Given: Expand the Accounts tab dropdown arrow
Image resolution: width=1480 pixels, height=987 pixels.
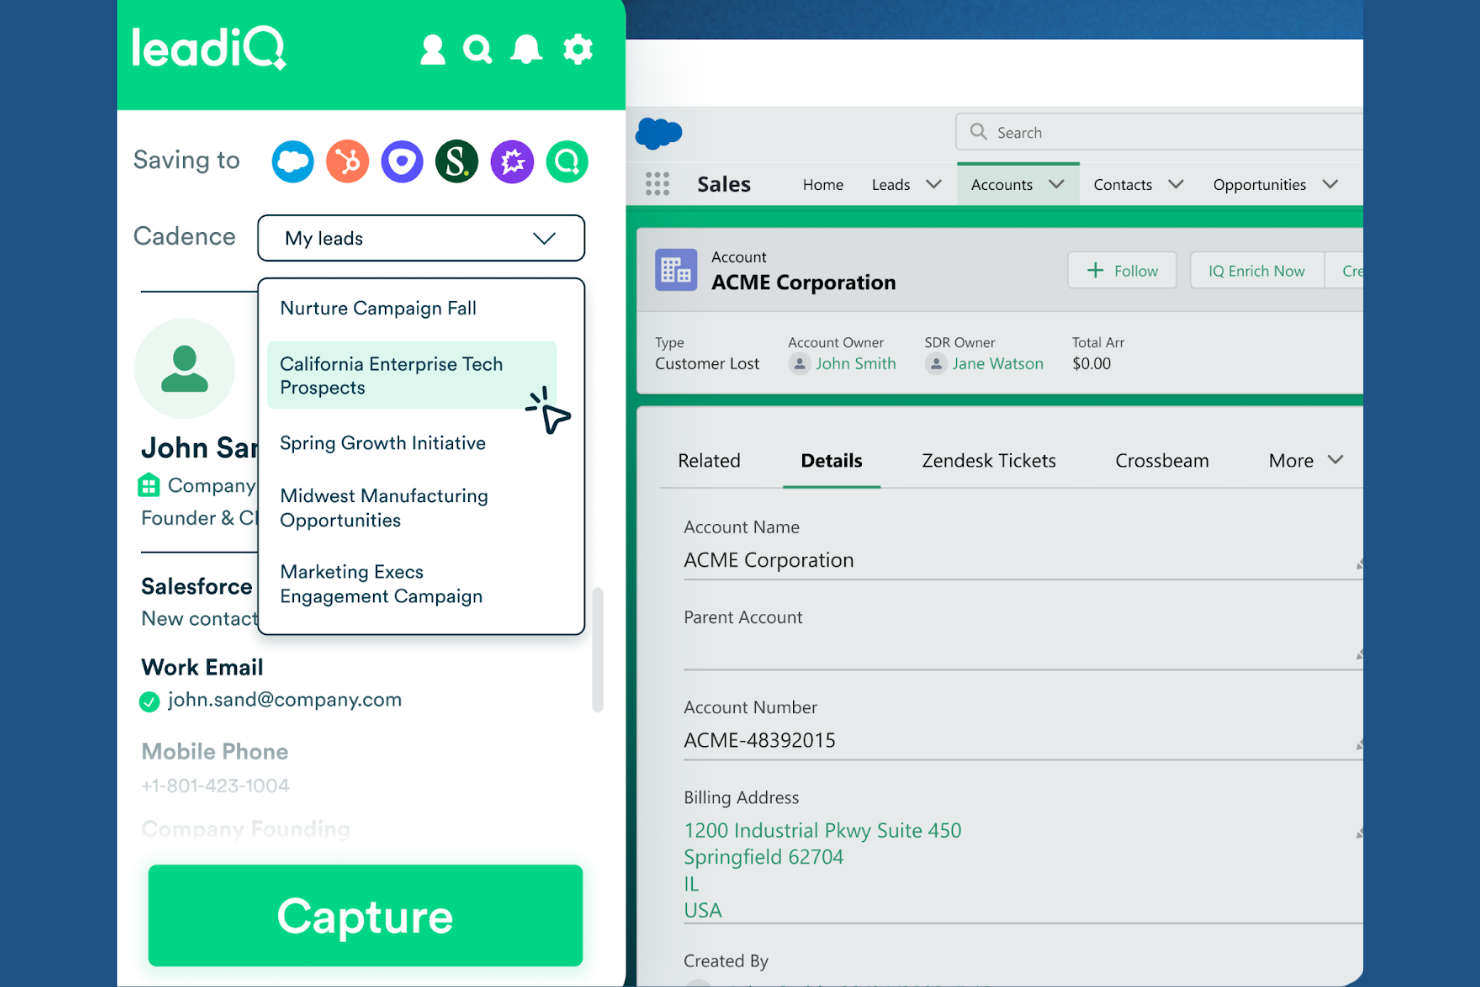Looking at the screenshot, I should pos(1056,184).
